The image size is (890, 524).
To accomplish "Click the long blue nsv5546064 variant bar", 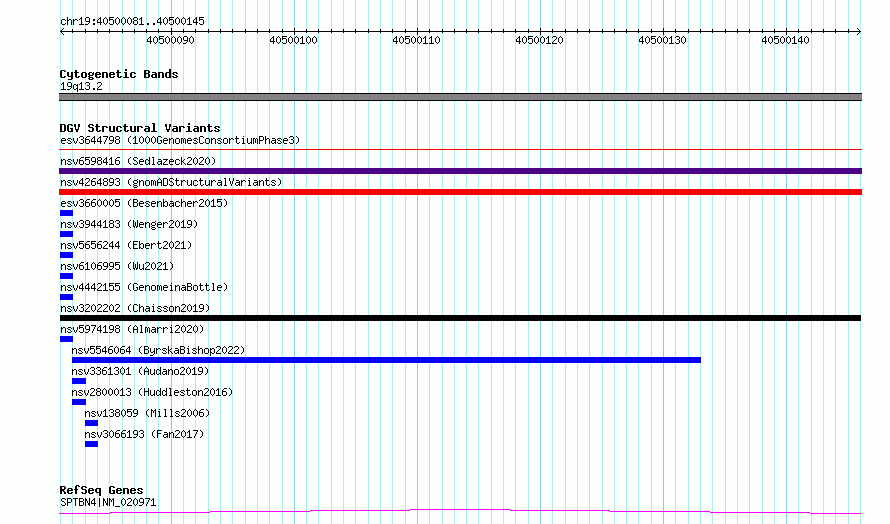I will point(387,360).
